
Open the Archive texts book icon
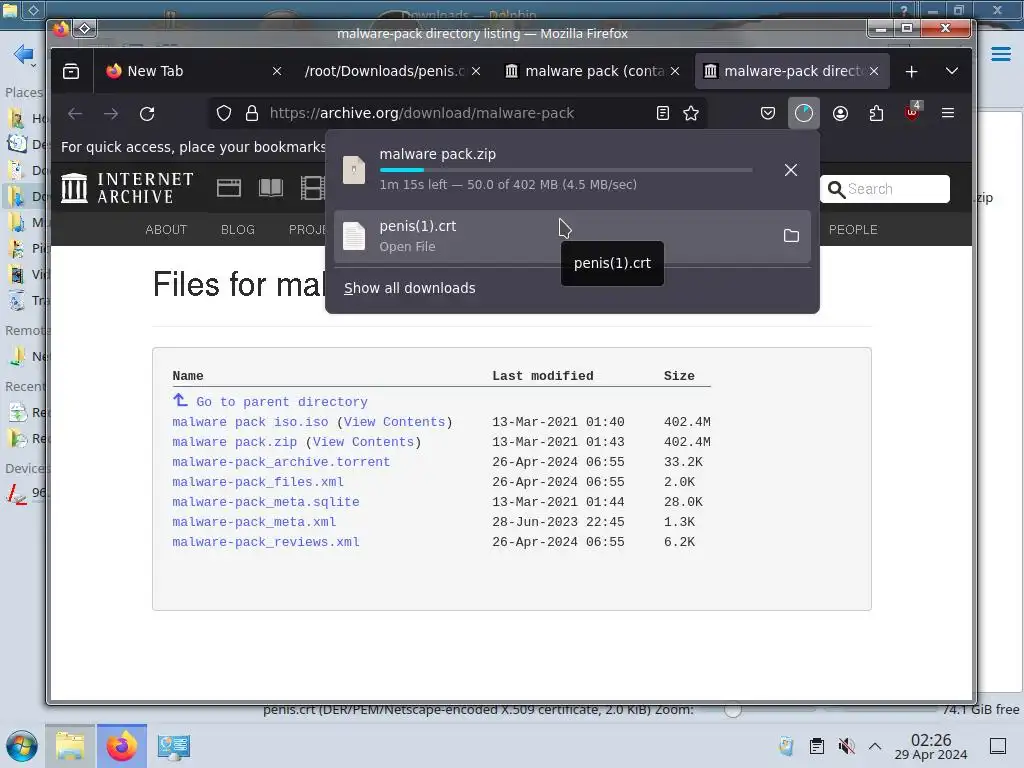tap(271, 188)
